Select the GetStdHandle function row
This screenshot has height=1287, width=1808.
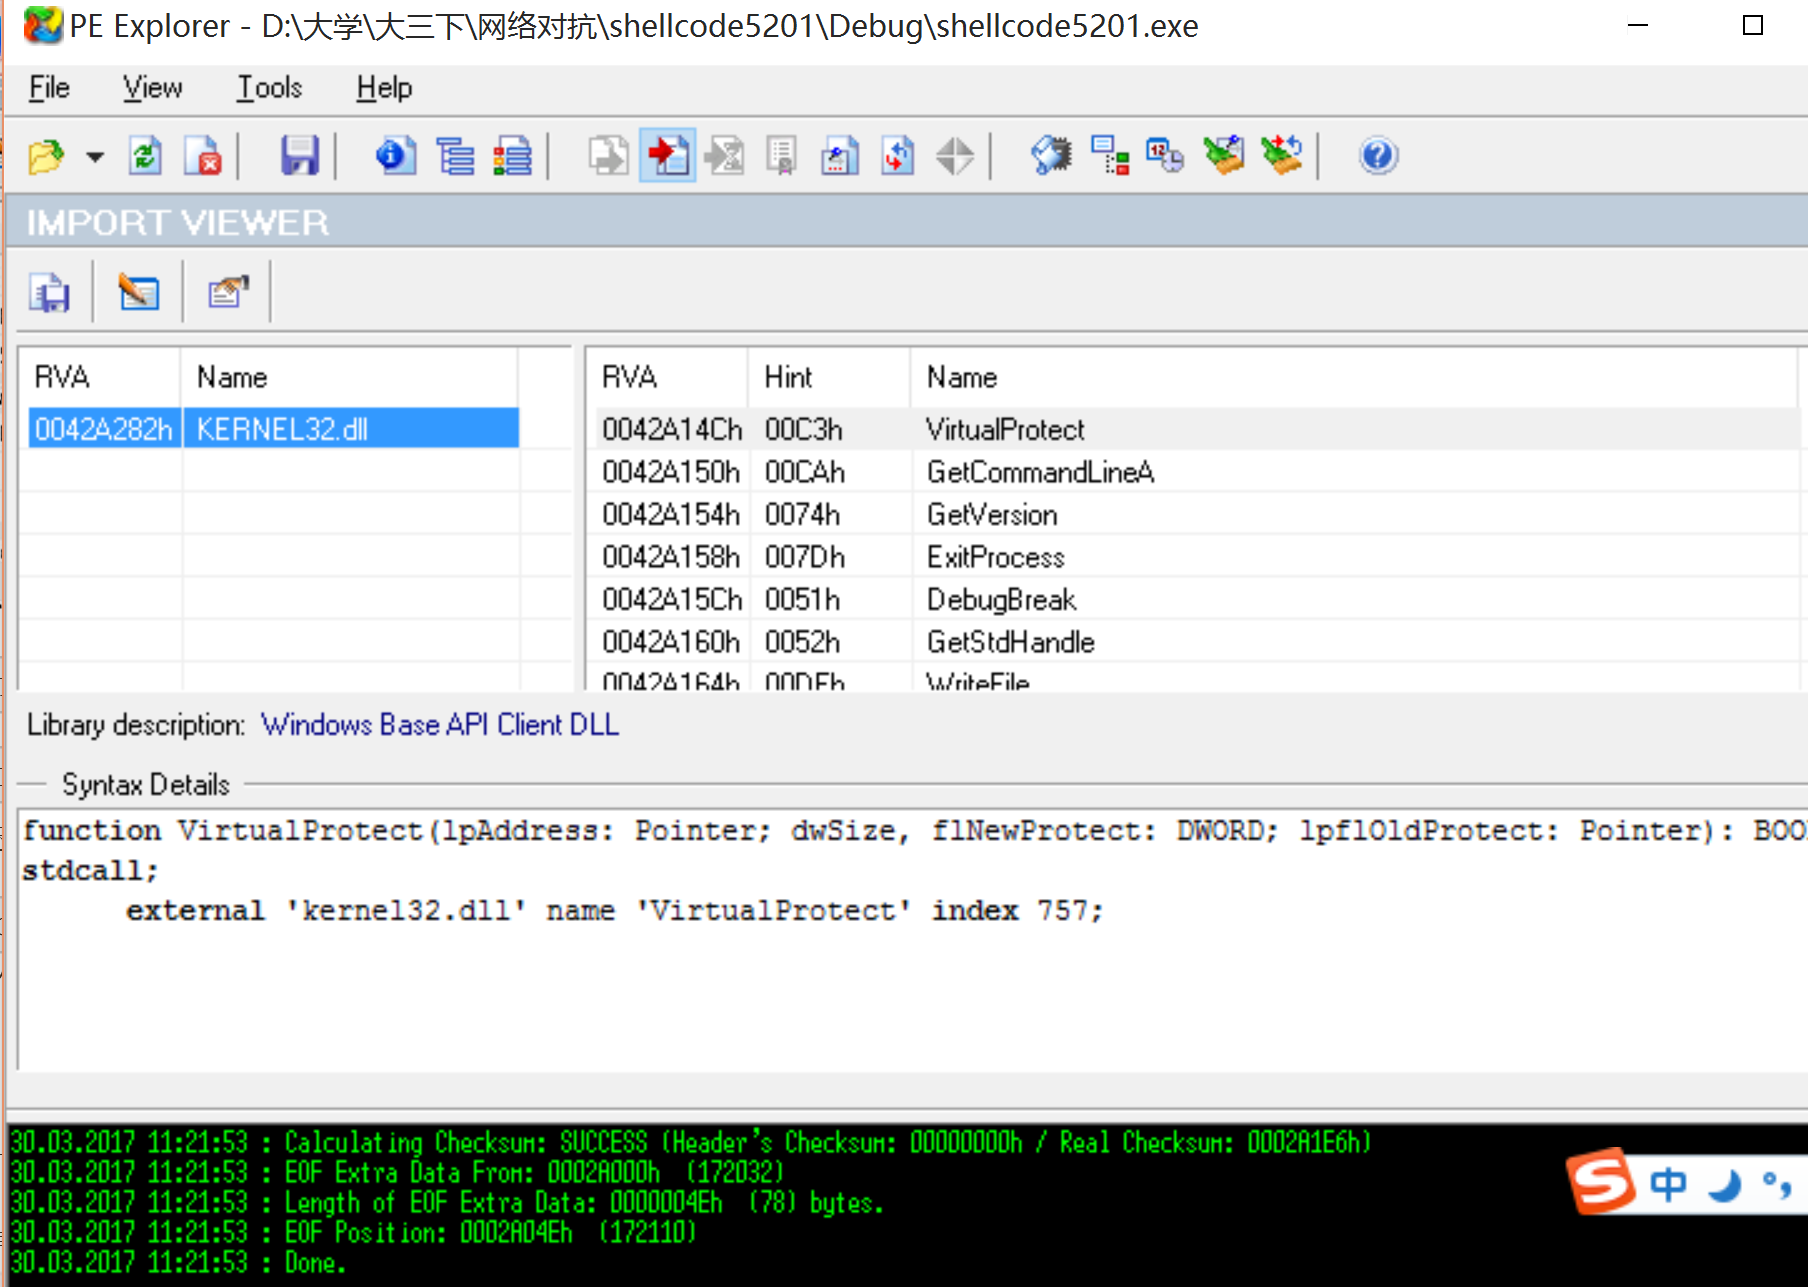pos(1198,642)
